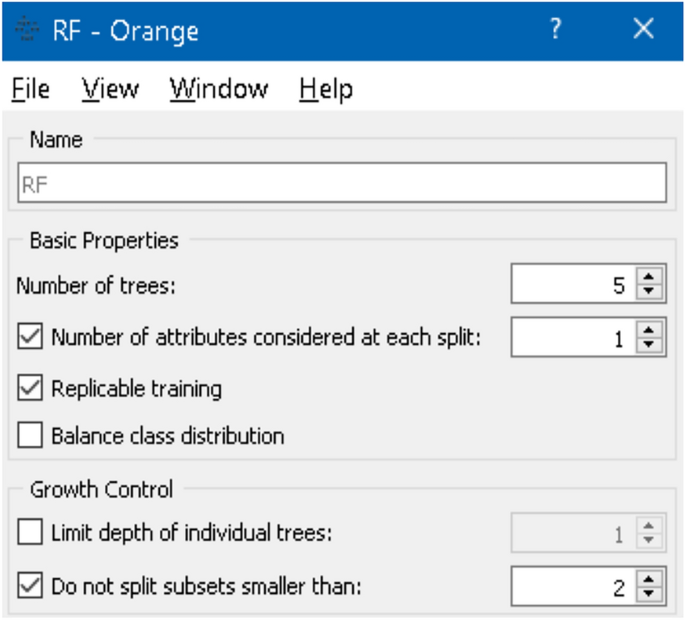Increase attributes per split with up arrow
The height and width of the screenshot is (620, 685).
point(650,331)
